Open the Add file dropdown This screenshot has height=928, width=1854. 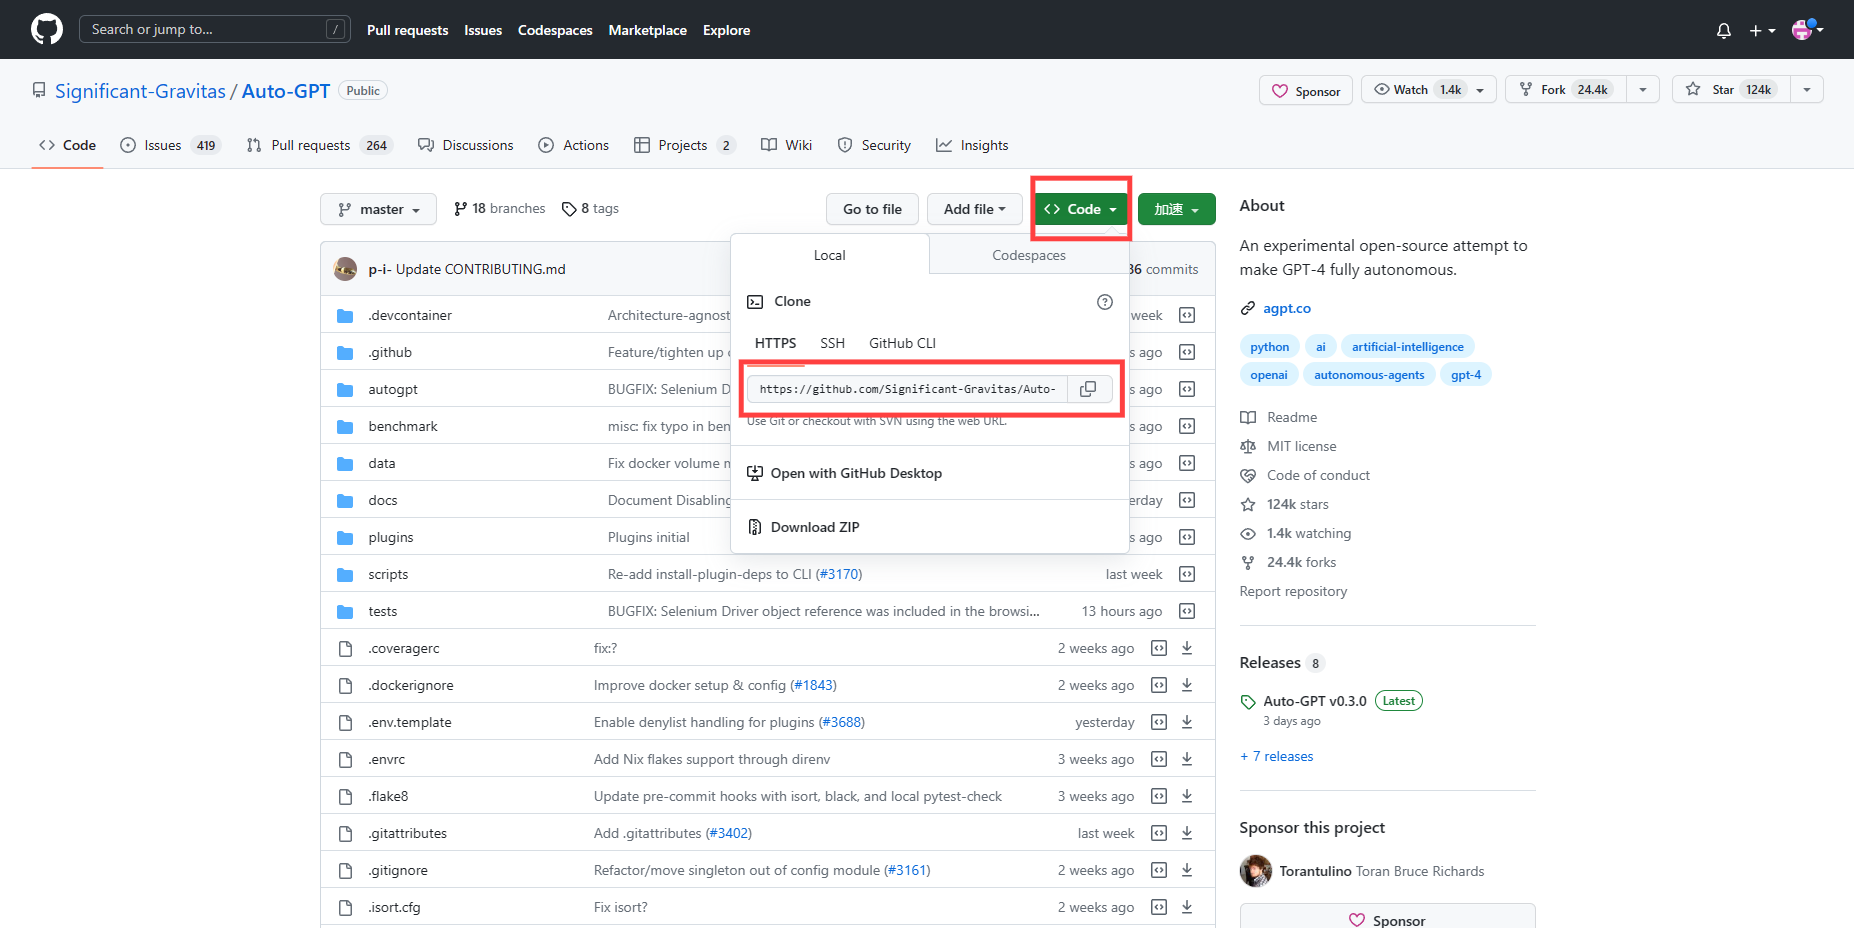click(x=974, y=209)
